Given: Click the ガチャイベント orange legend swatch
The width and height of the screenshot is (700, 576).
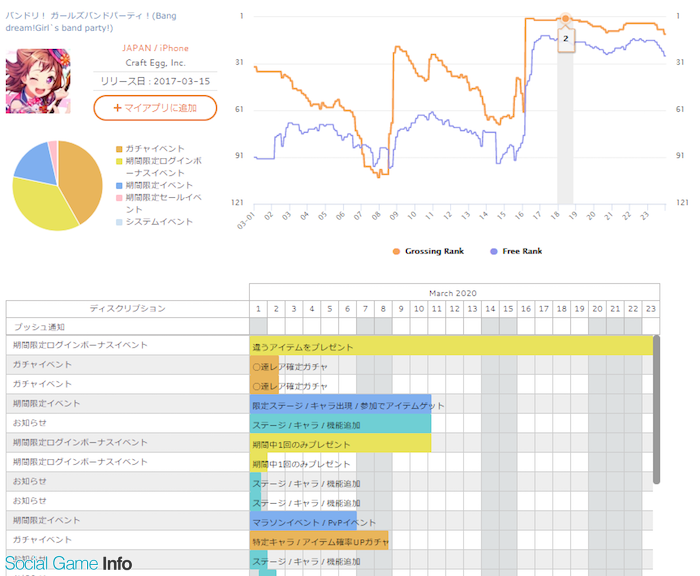Looking at the screenshot, I should click(x=119, y=149).
